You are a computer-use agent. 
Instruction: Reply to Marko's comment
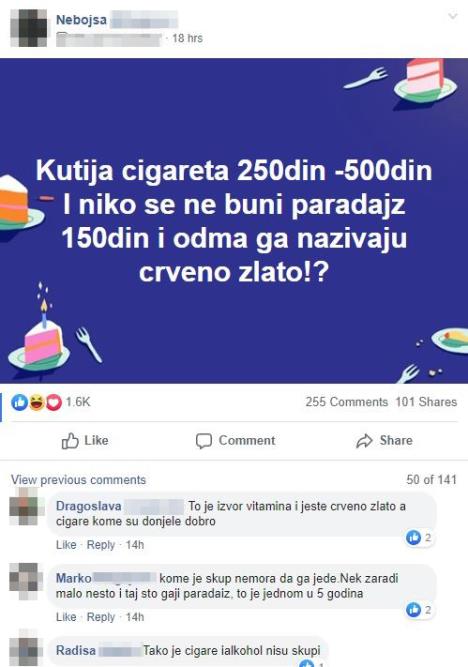click(101, 617)
